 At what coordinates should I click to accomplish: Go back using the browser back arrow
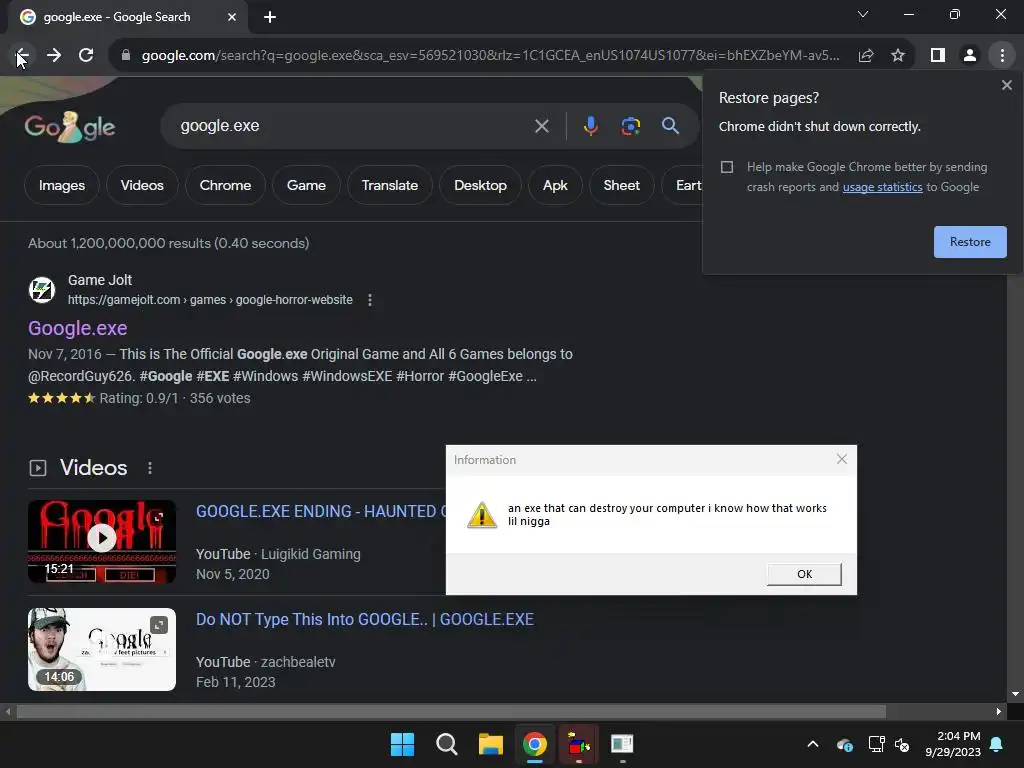tap(22, 56)
